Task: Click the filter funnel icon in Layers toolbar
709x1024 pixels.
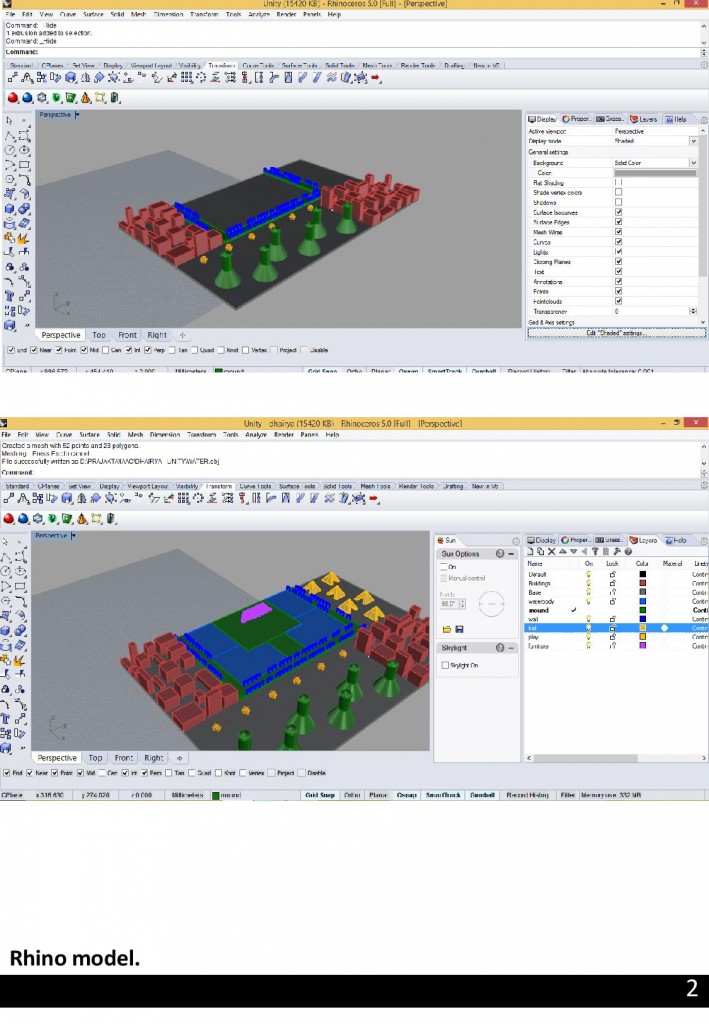Action: [595, 551]
